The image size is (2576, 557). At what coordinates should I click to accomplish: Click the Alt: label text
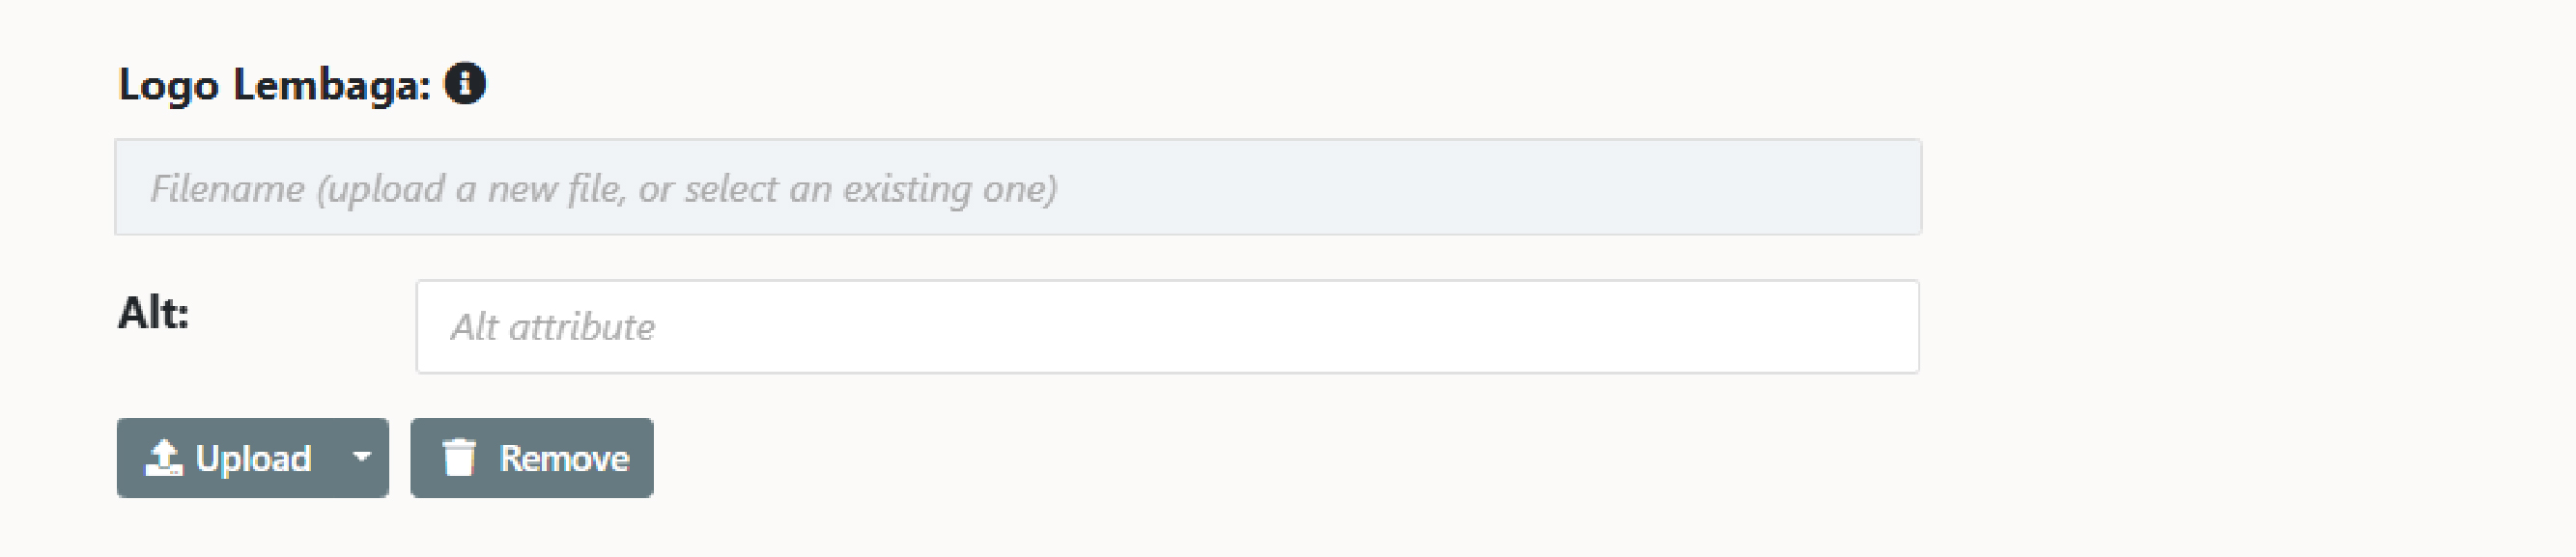(x=153, y=313)
